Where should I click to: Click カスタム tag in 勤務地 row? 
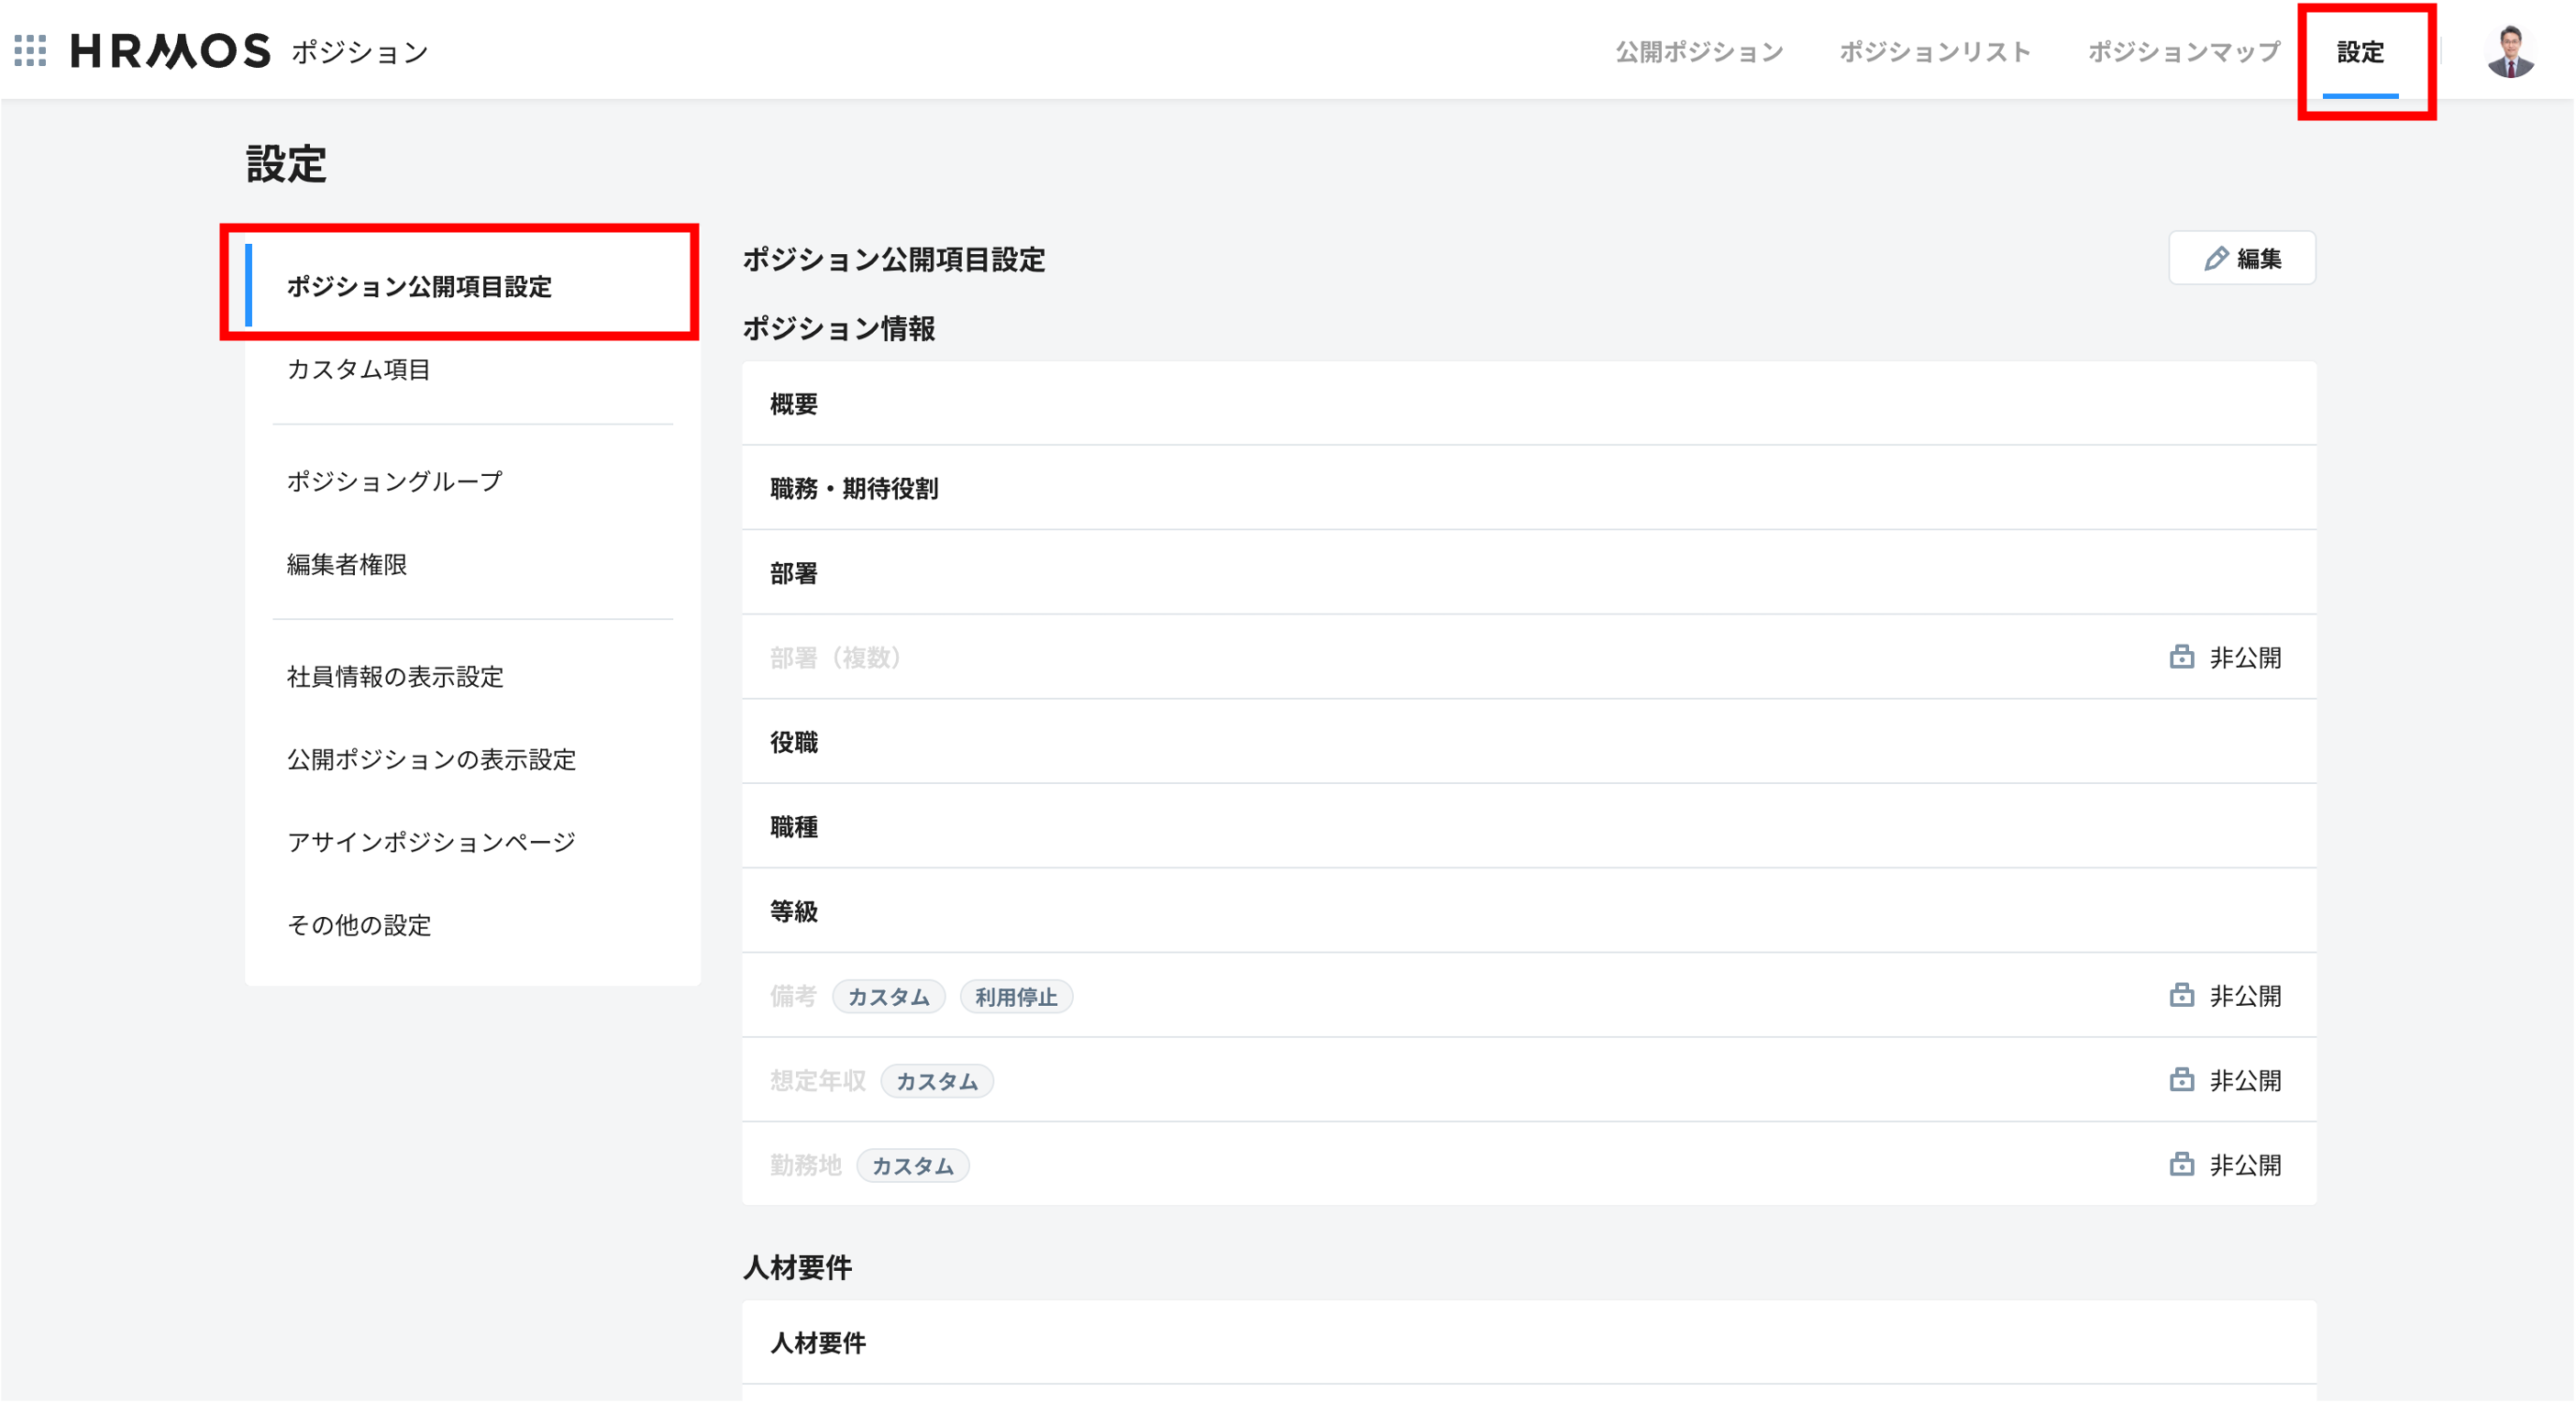pos(912,1165)
